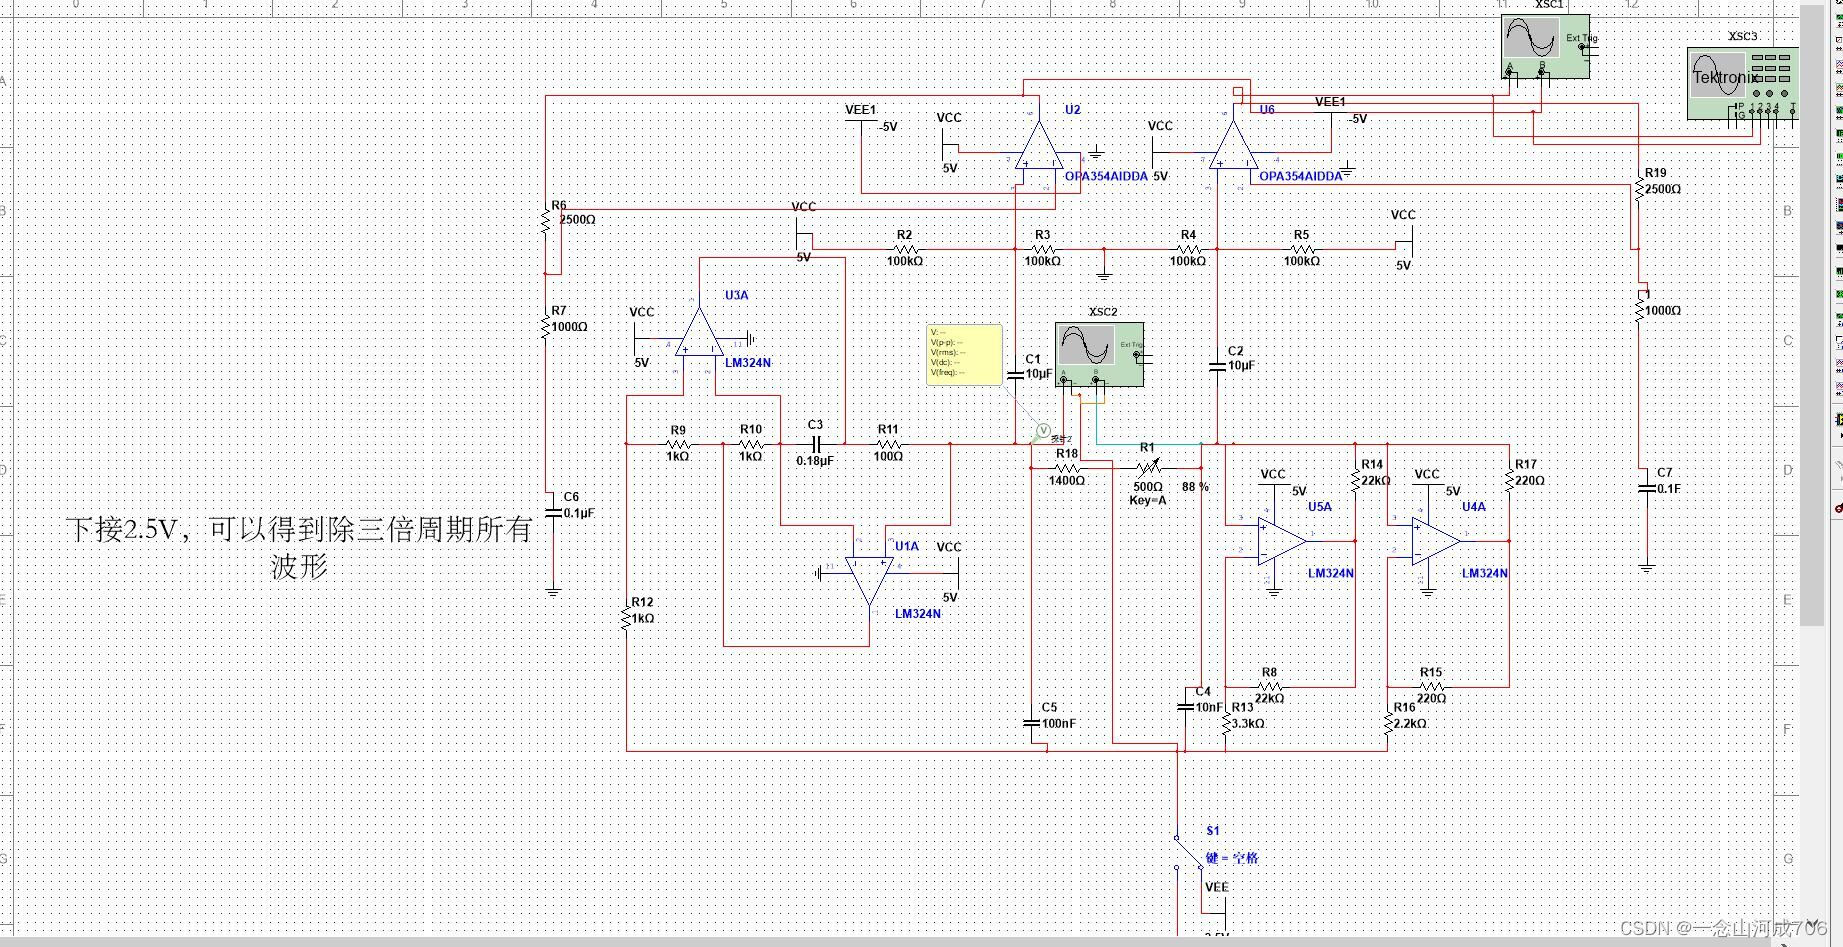Select resistor R12 1kΩ
The height and width of the screenshot is (947, 1843).
627,618
